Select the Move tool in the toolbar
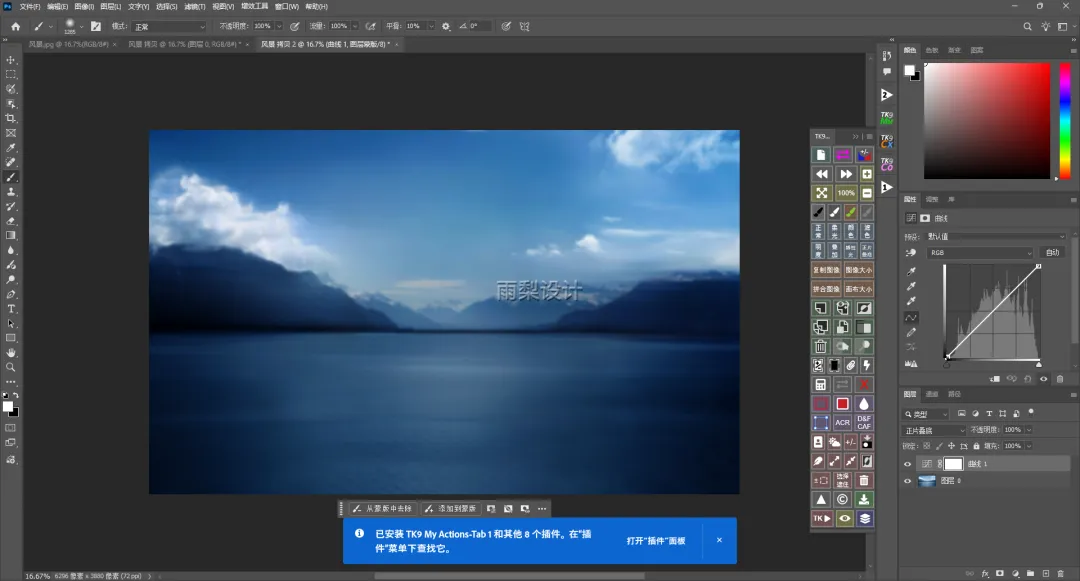The height and width of the screenshot is (581, 1080). (x=11, y=60)
